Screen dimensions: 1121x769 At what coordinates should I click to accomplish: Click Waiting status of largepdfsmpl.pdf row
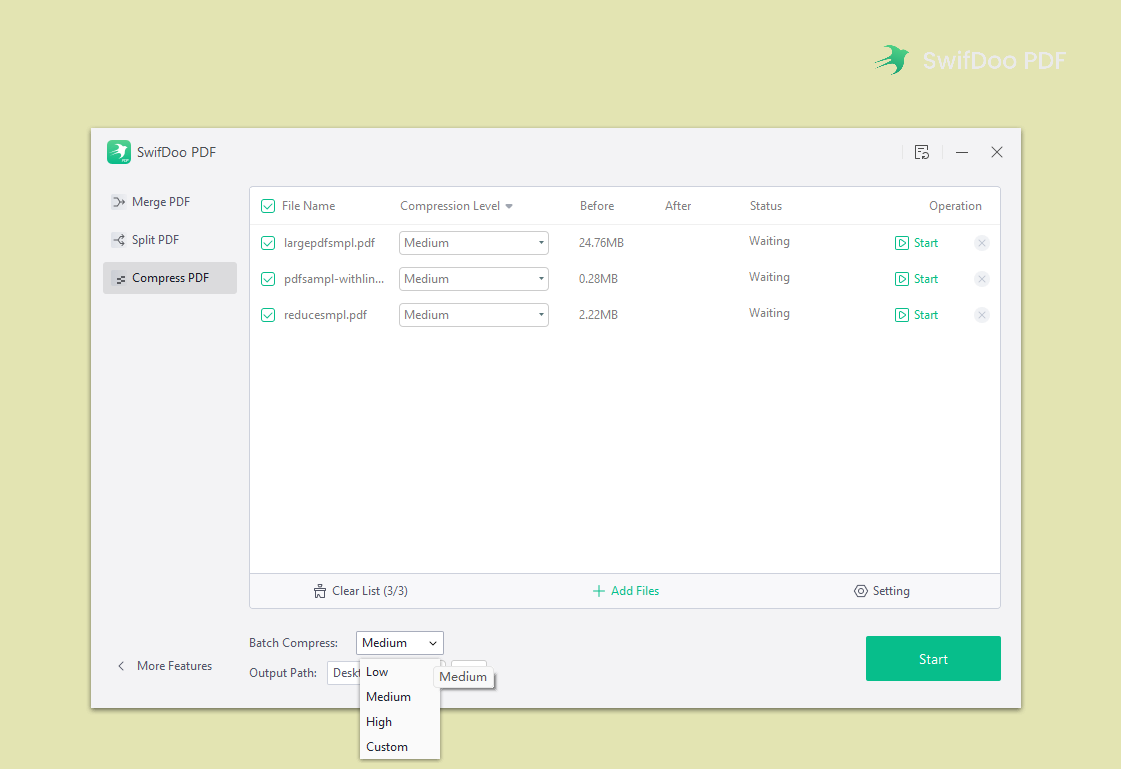pos(769,242)
